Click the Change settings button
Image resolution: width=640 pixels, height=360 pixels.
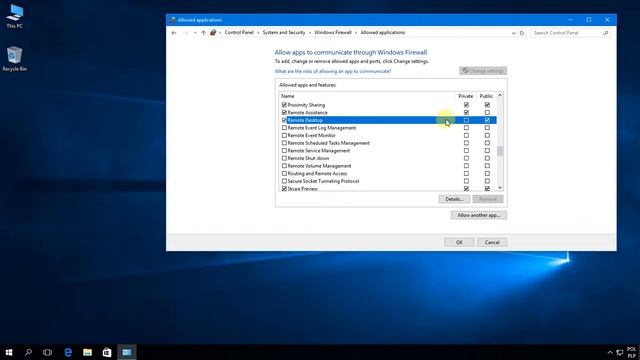483,71
